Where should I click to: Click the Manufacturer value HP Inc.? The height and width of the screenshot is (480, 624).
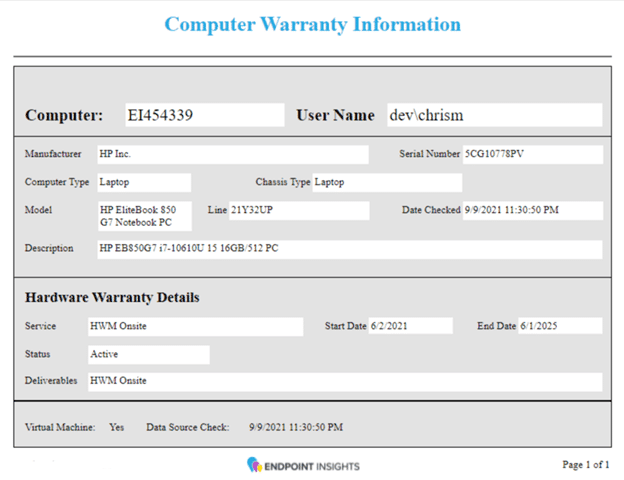[233, 154]
